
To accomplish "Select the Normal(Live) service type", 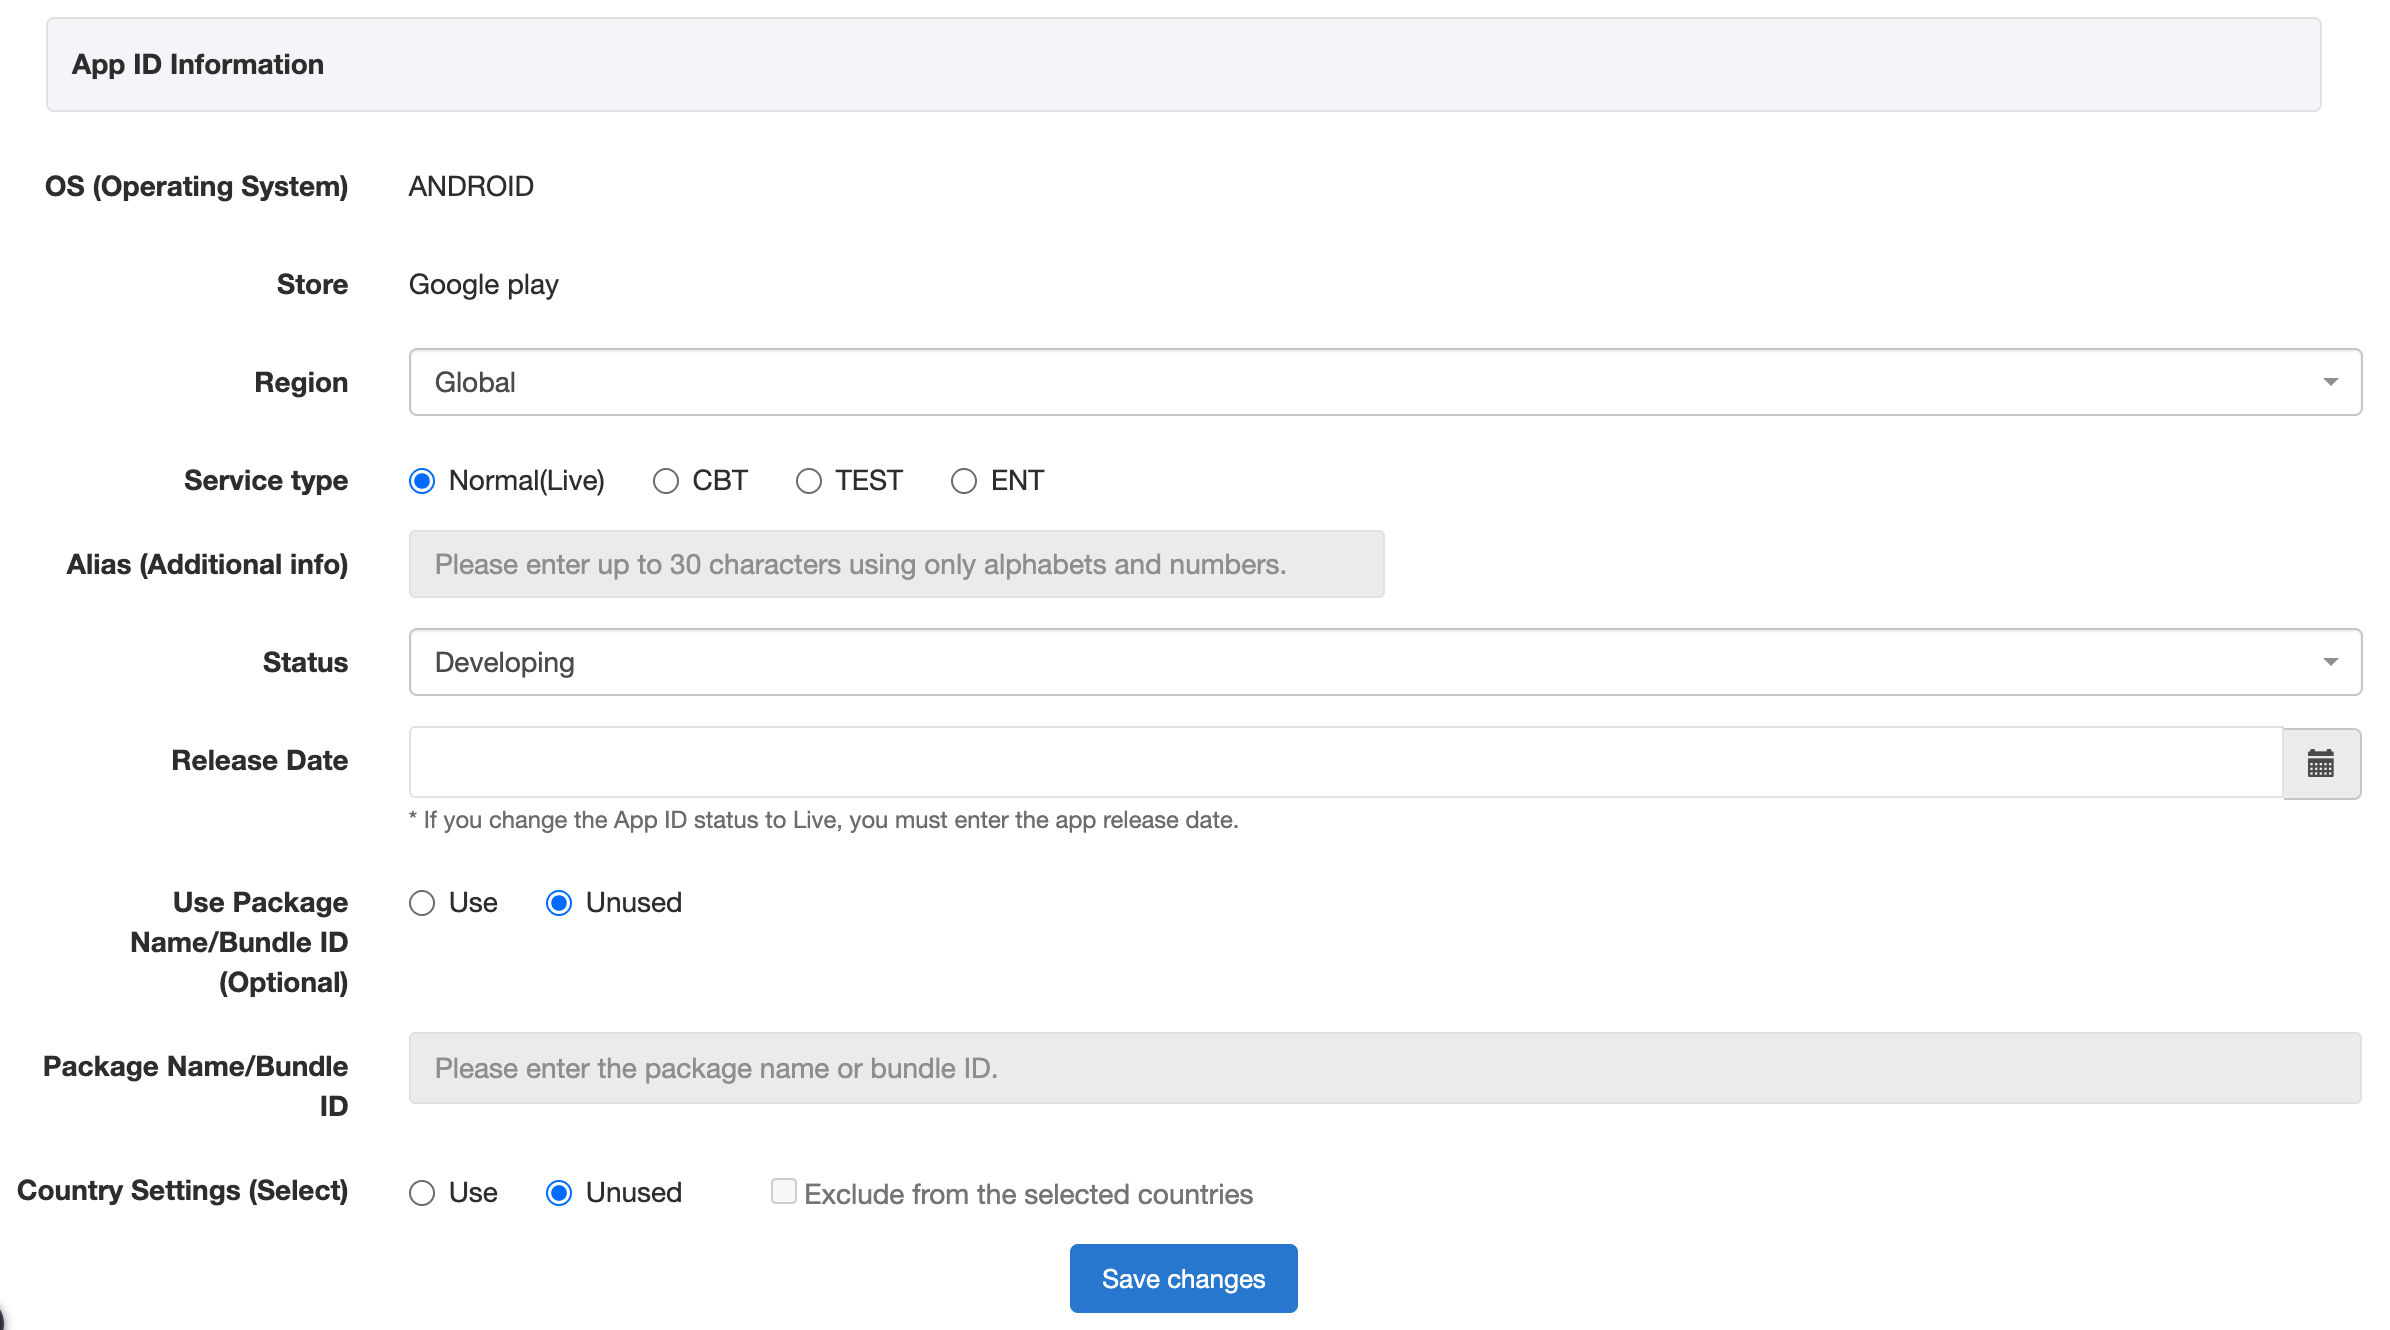I will (422, 481).
